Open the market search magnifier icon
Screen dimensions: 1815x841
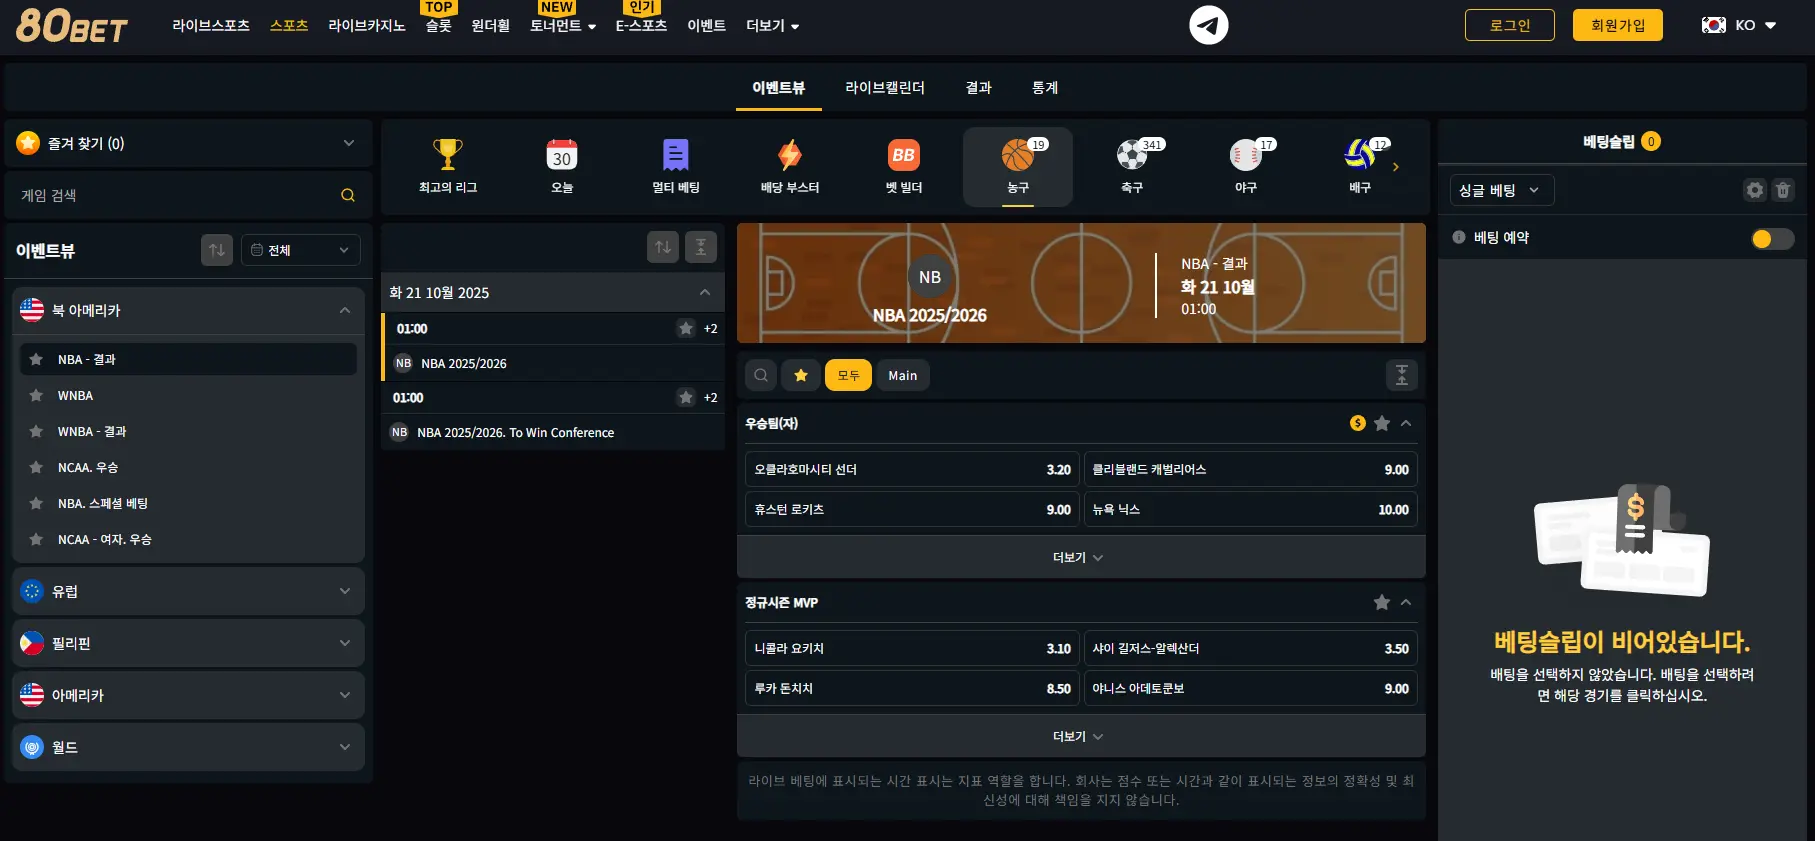(x=761, y=375)
